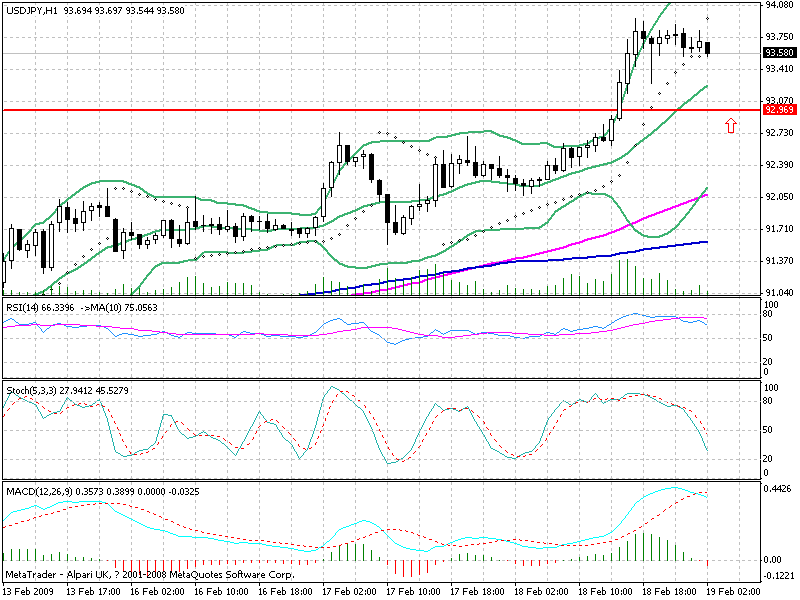
Task: Click the 18 Feb 02:00 time axis label
Action: click(541, 591)
